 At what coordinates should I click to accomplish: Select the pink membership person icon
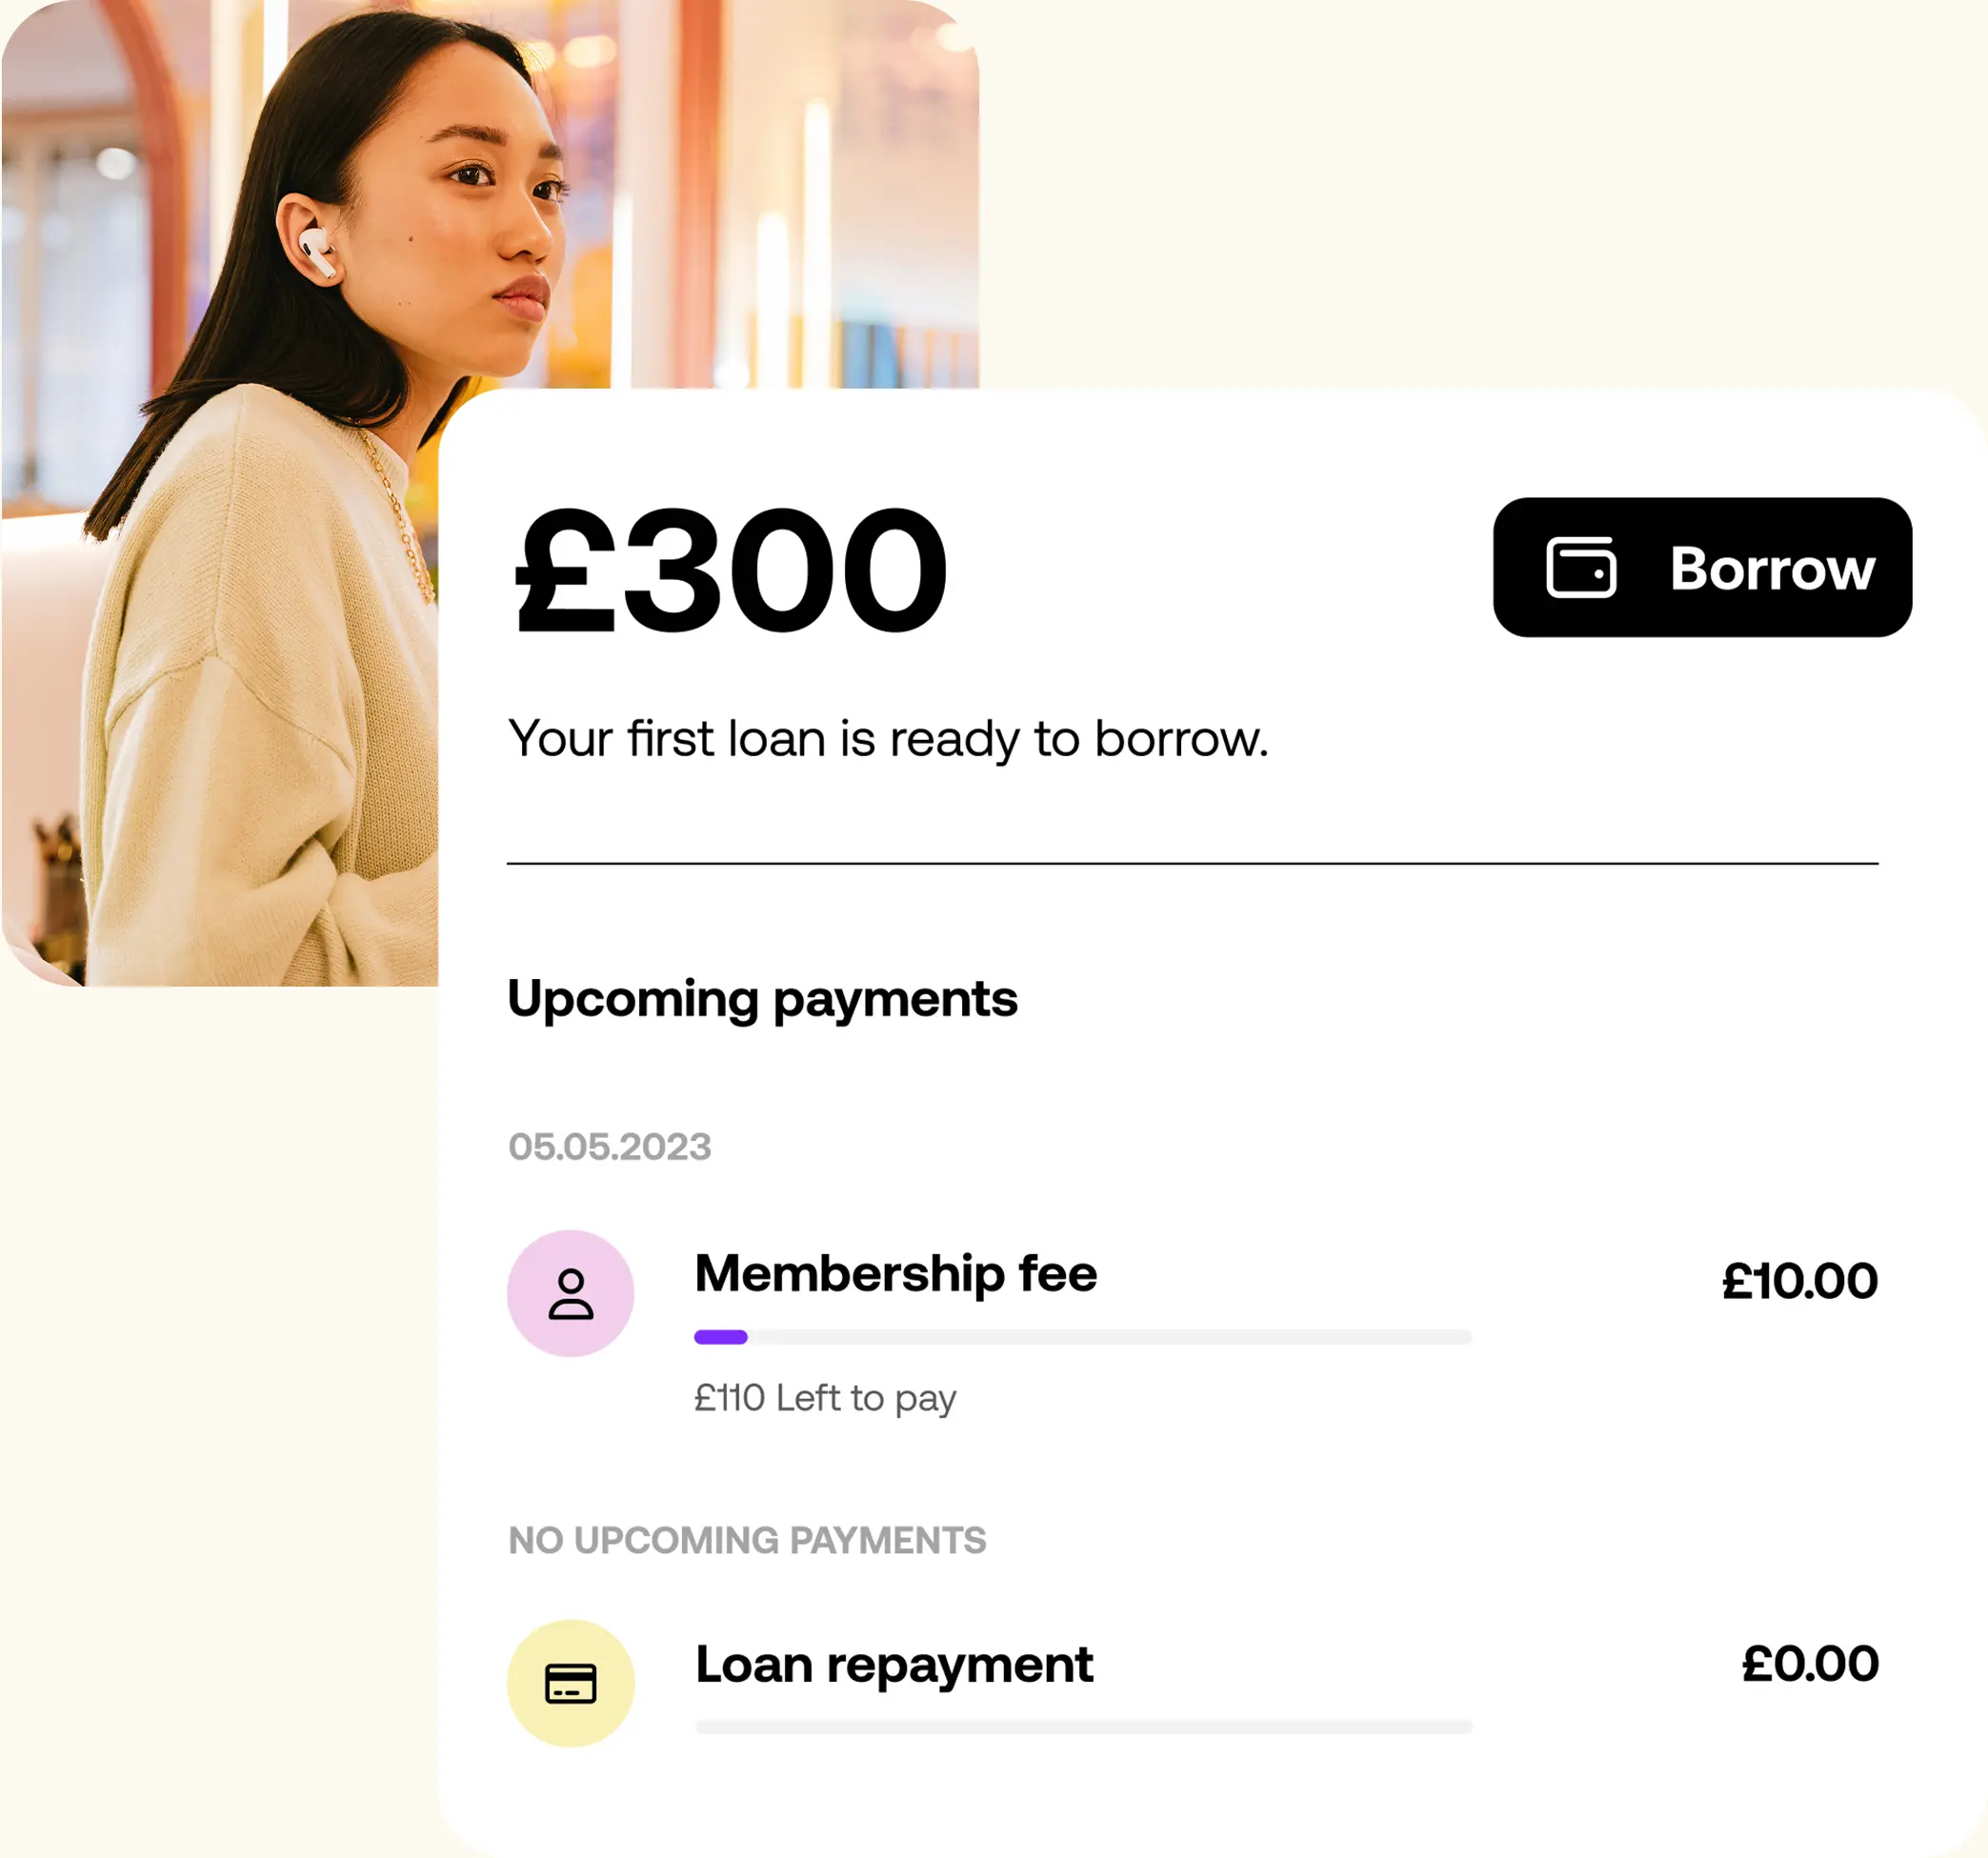point(570,1293)
